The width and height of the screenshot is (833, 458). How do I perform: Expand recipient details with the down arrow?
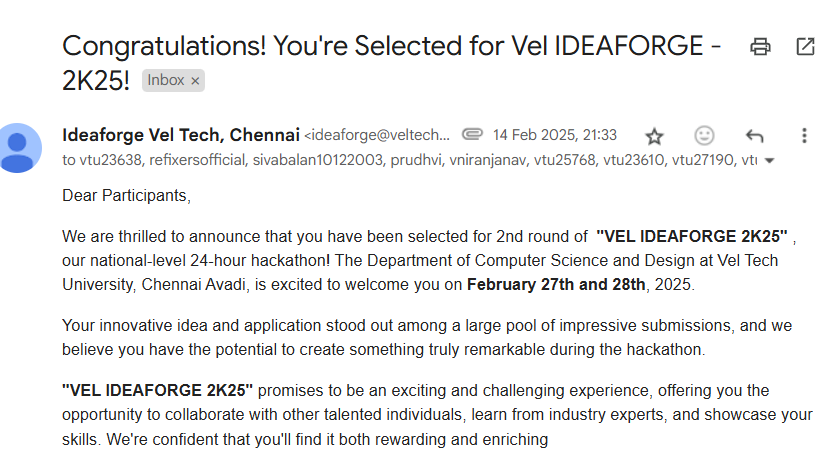click(x=770, y=160)
